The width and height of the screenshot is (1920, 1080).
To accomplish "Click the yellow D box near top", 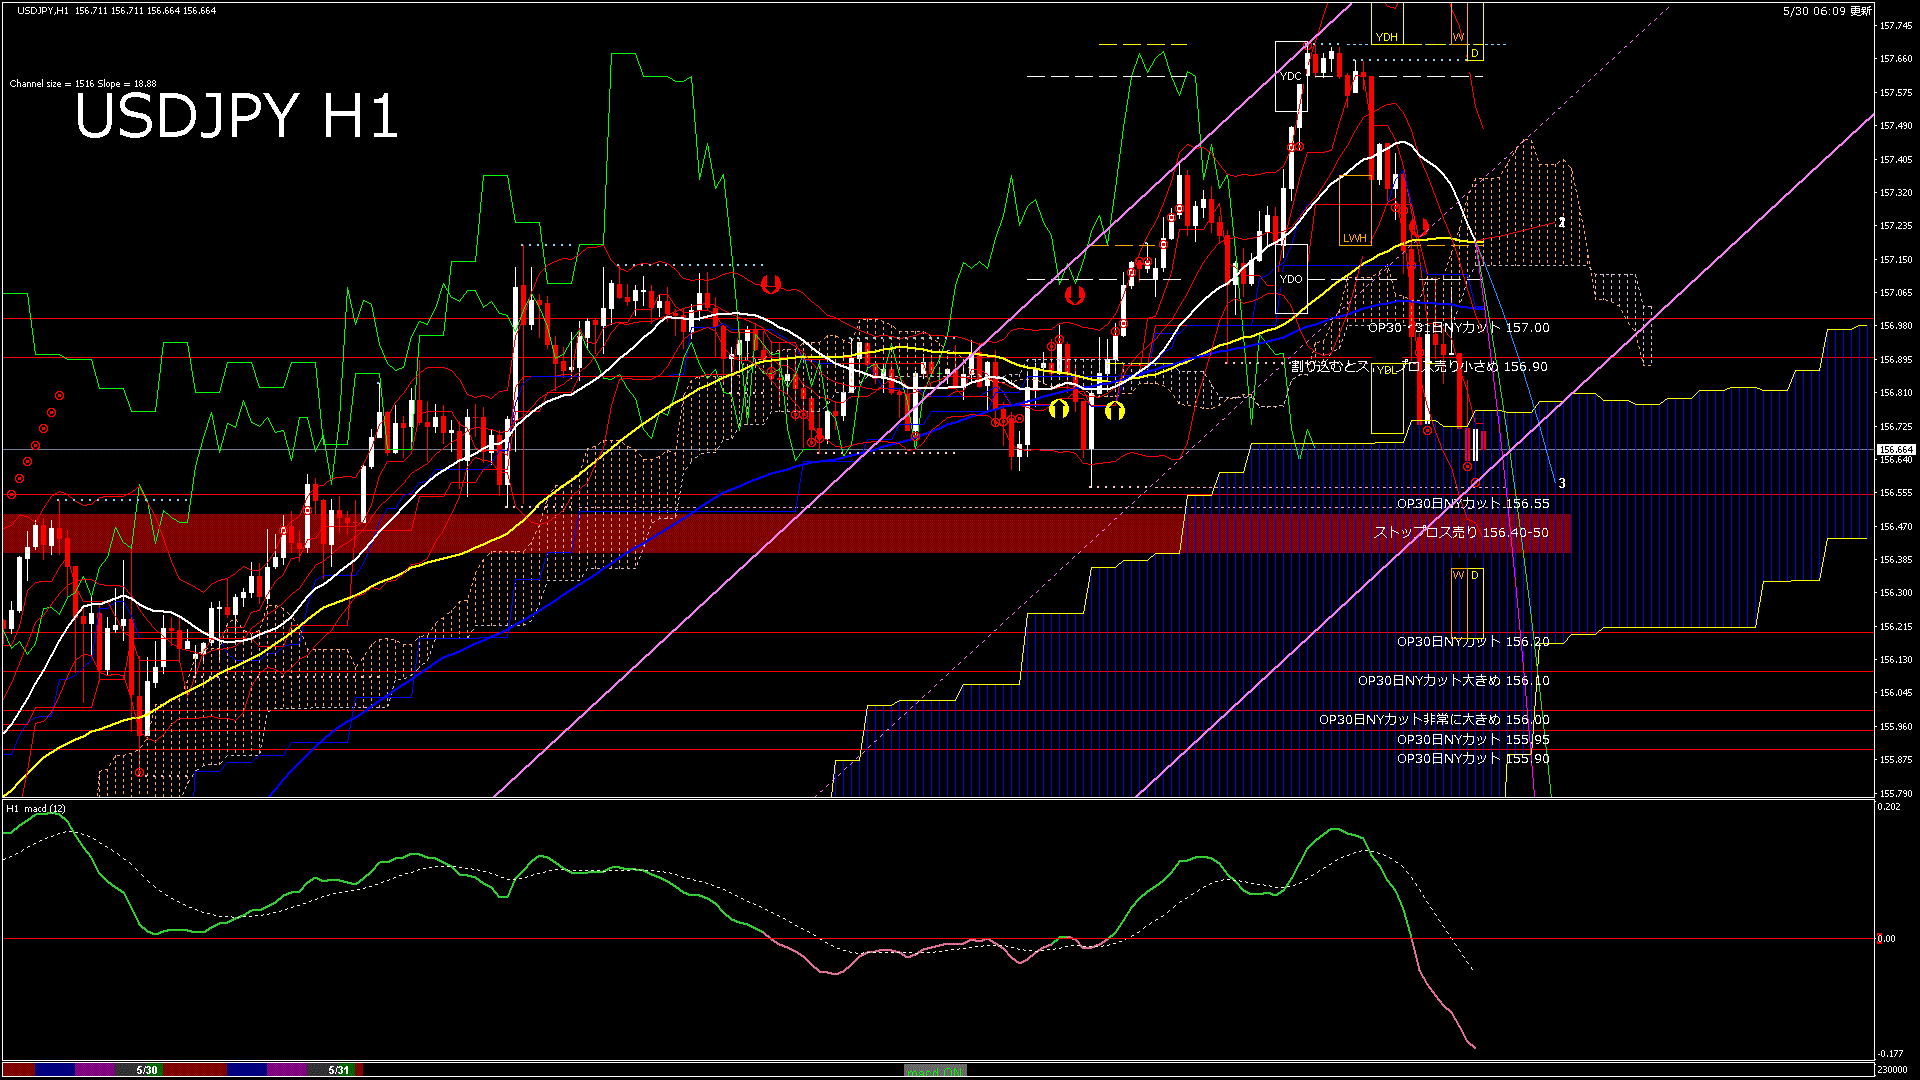I will (1475, 53).
